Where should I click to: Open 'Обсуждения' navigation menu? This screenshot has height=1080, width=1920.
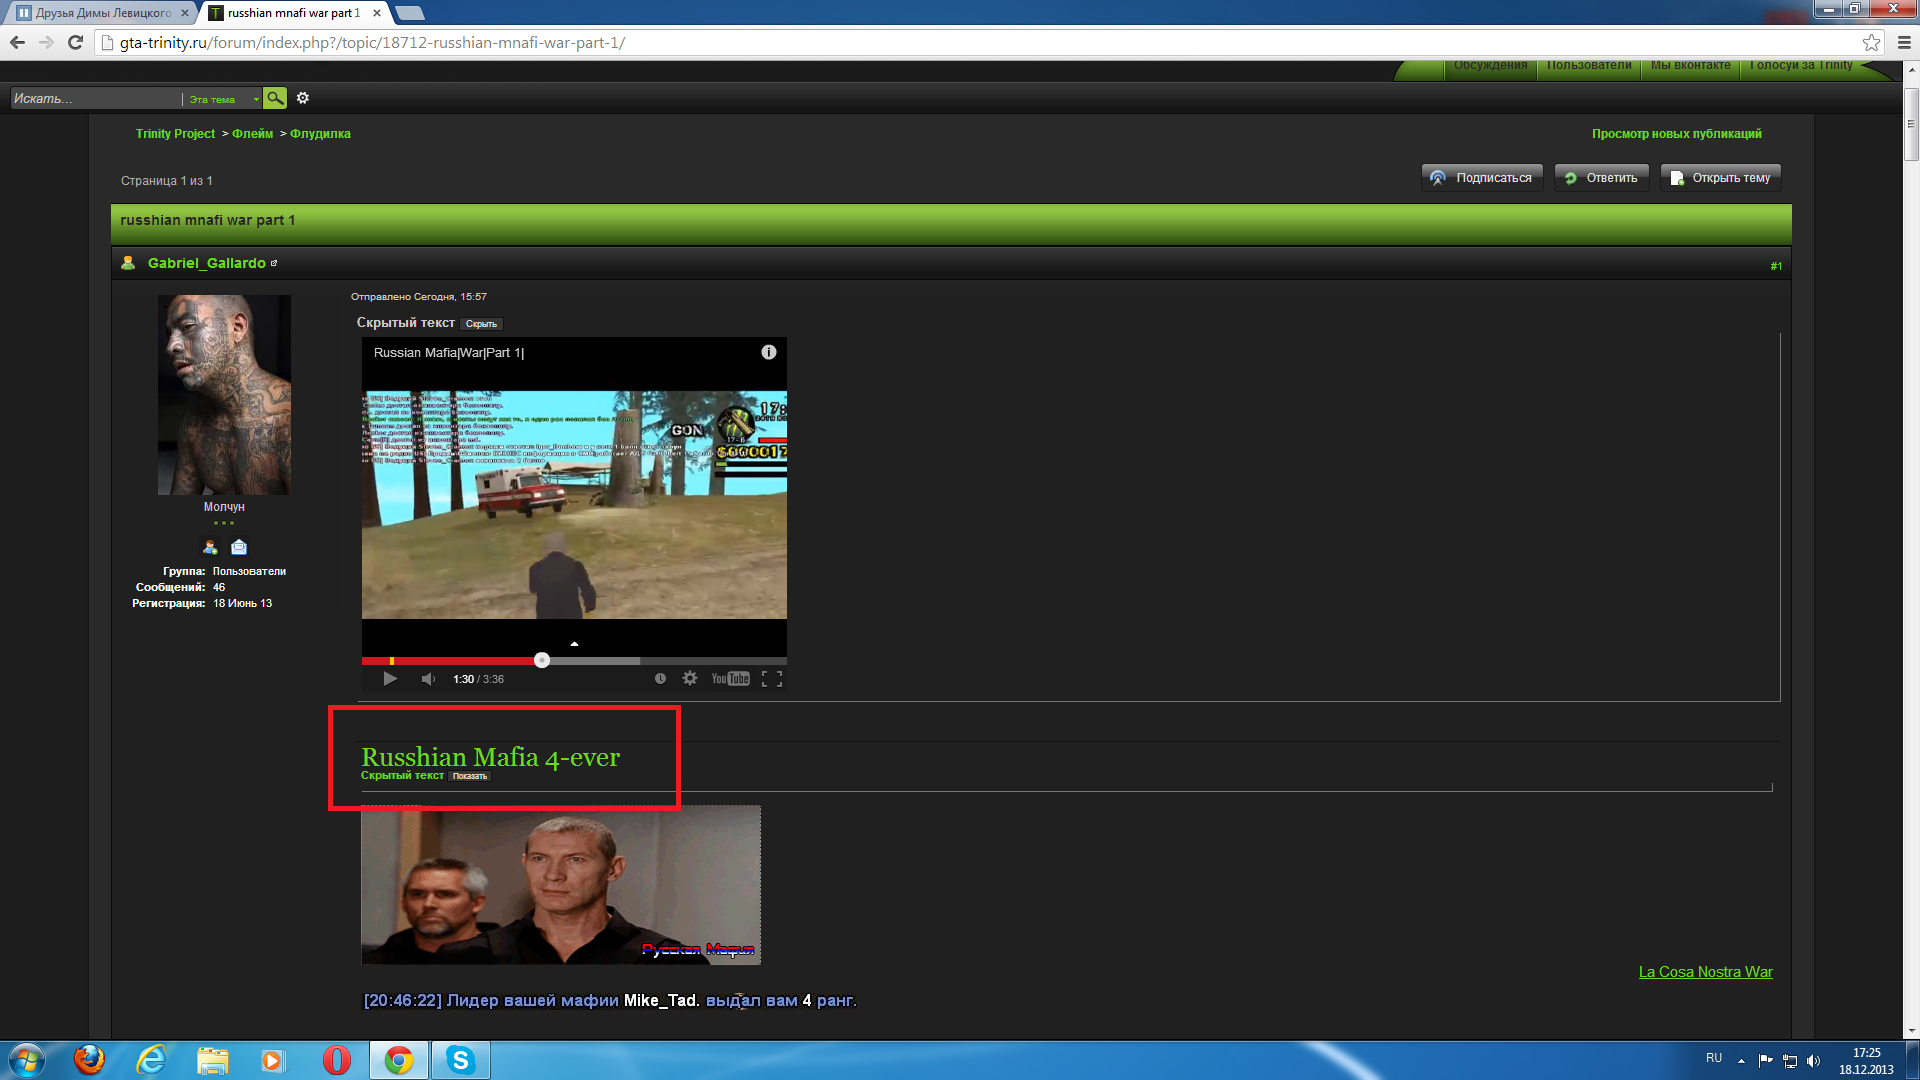[1490, 66]
